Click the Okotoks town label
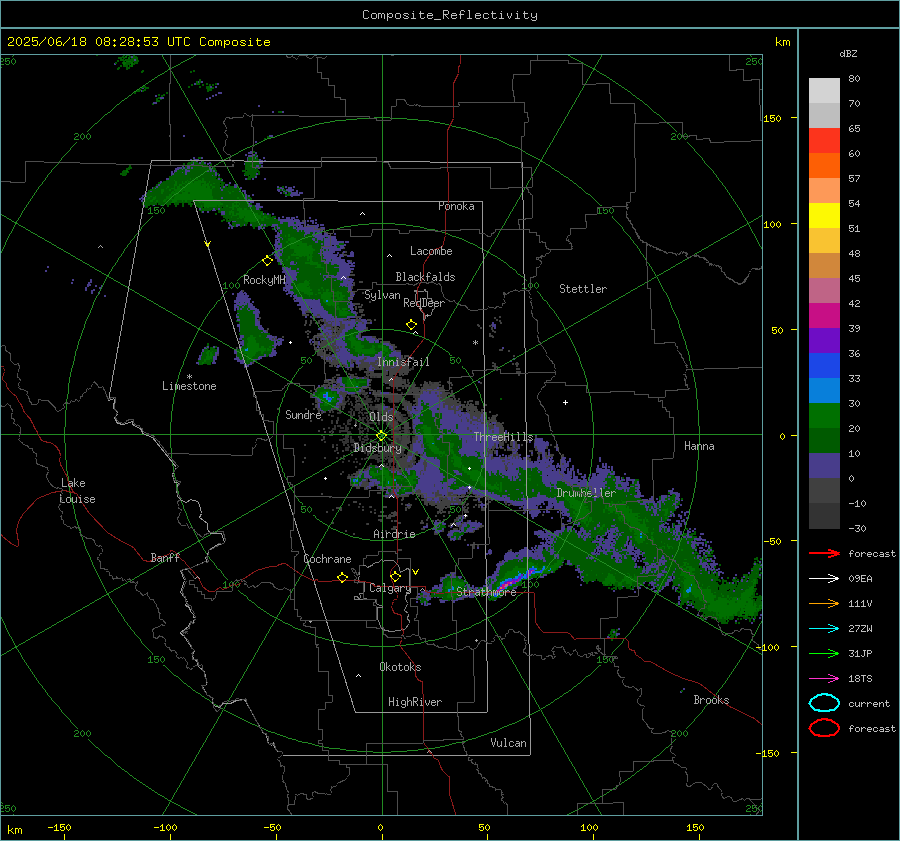Viewport: 900px width, 841px height. pos(400,667)
